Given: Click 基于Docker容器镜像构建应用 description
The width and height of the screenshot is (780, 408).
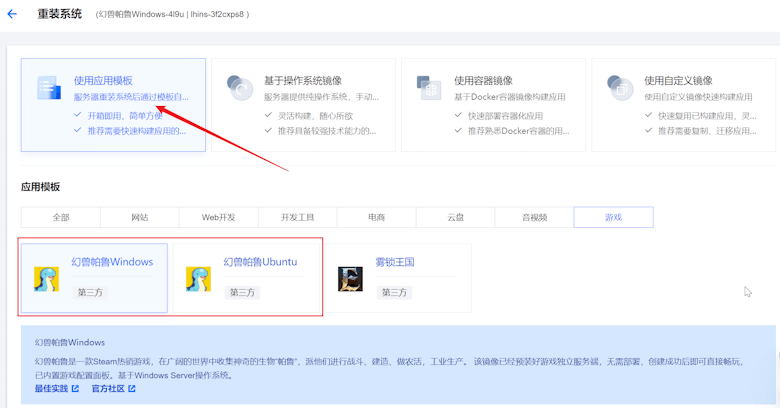Looking at the screenshot, I should tap(510, 97).
